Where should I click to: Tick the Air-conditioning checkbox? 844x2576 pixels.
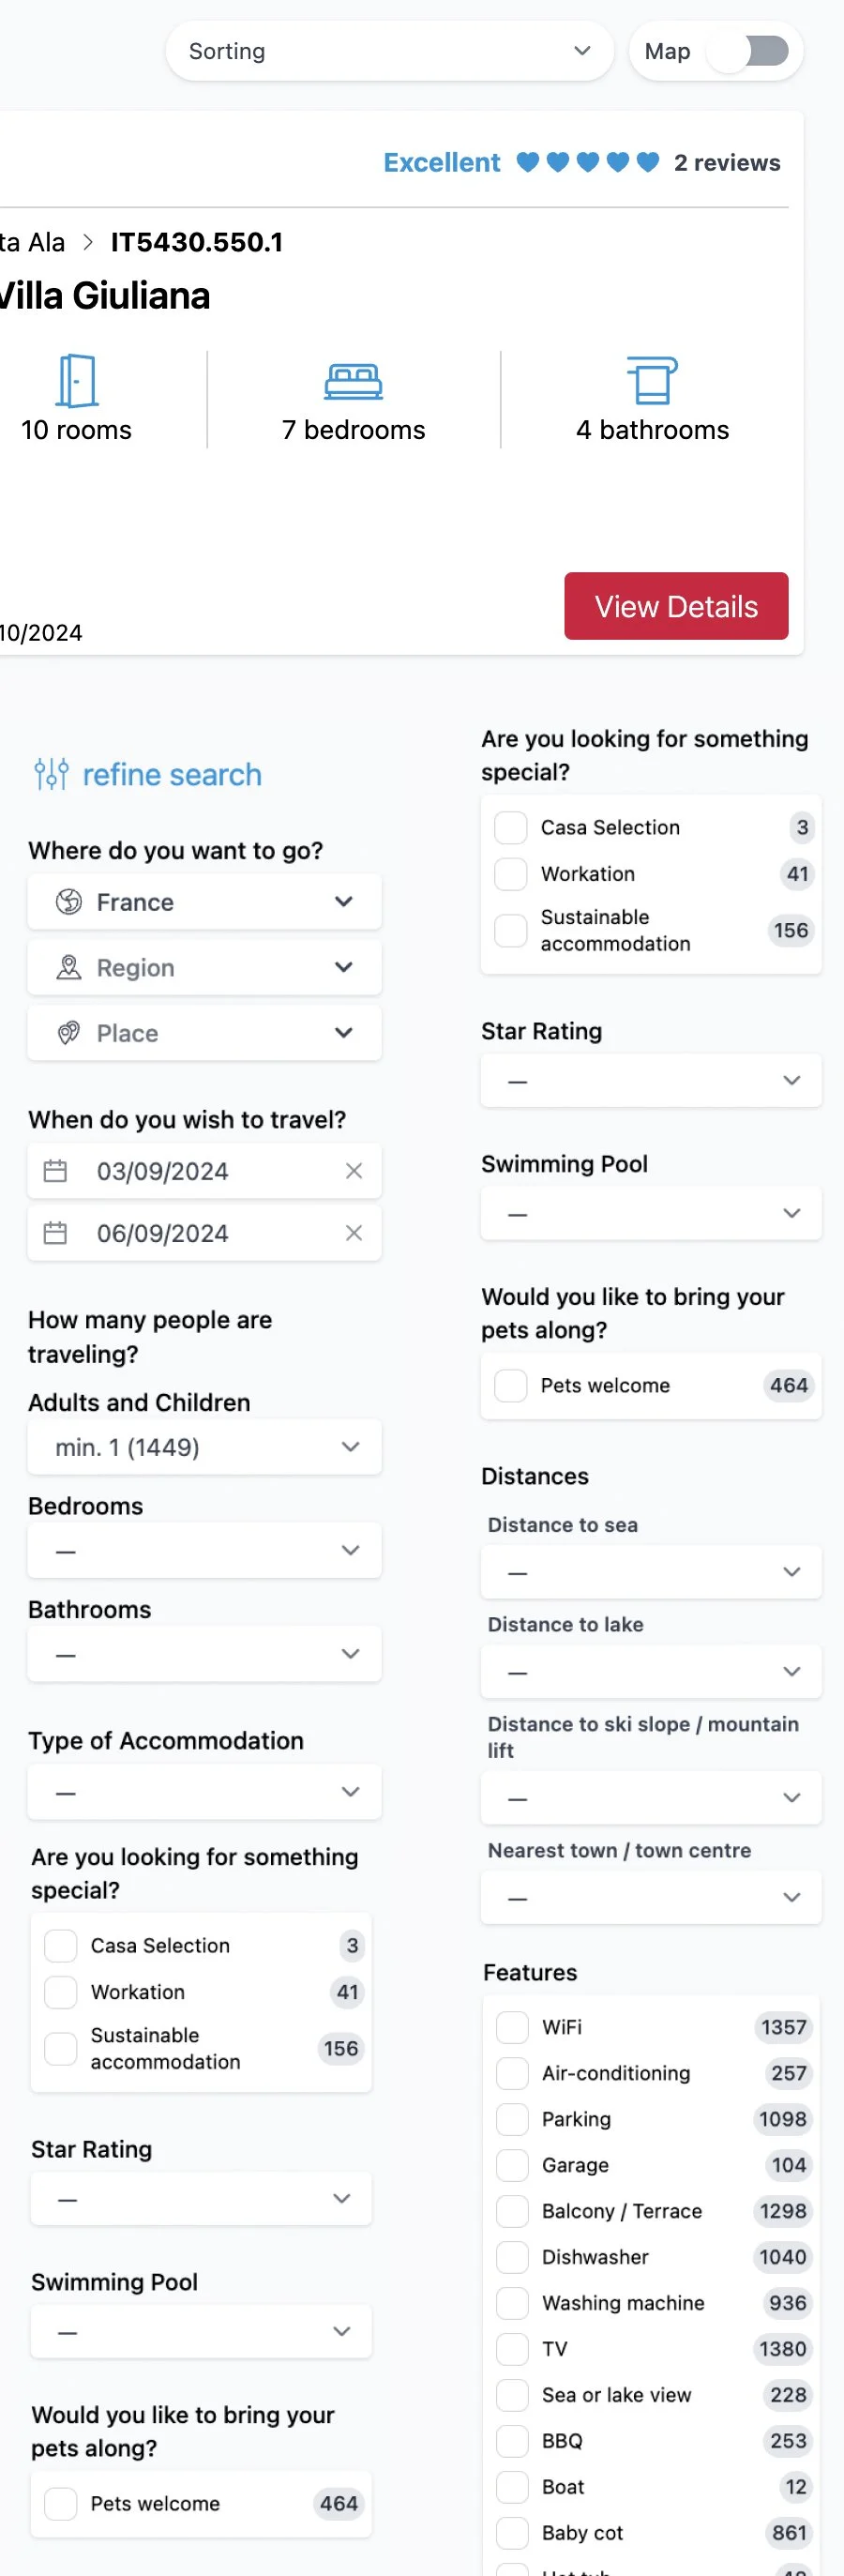click(513, 2073)
